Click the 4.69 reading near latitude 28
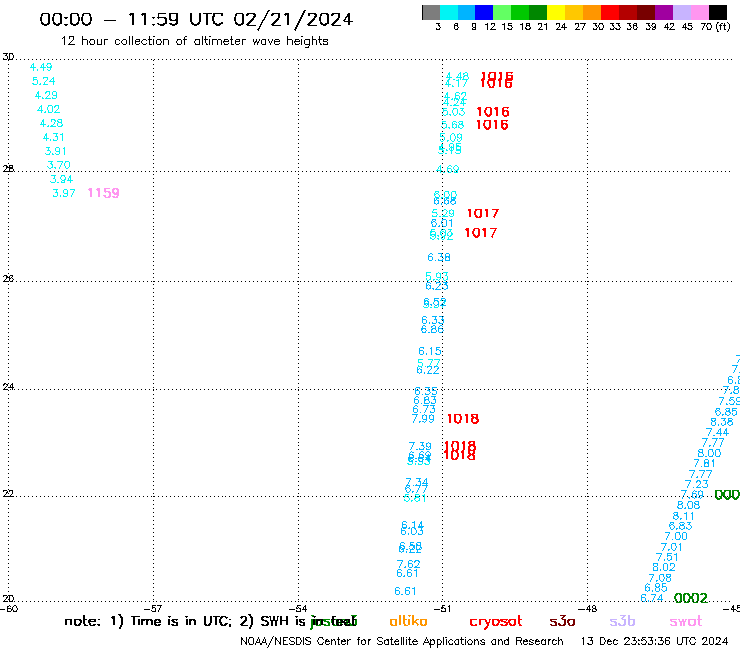Screen dimensions: 740x650 click(447, 169)
